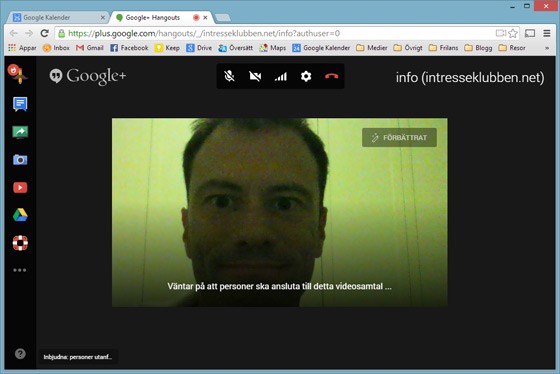The height and width of the screenshot is (374, 560).
Task: Click the Google+ logo
Action: point(88,76)
